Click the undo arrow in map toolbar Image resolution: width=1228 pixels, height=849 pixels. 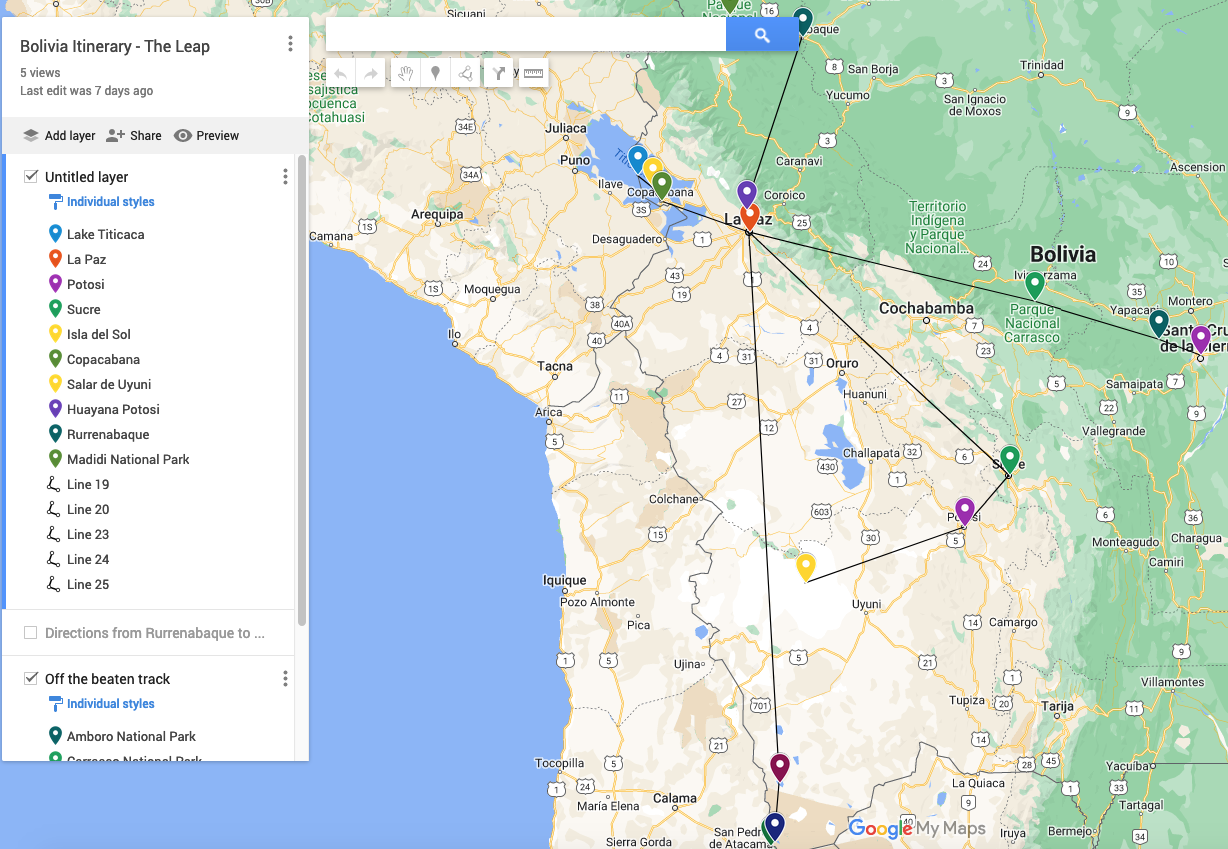(341, 73)
